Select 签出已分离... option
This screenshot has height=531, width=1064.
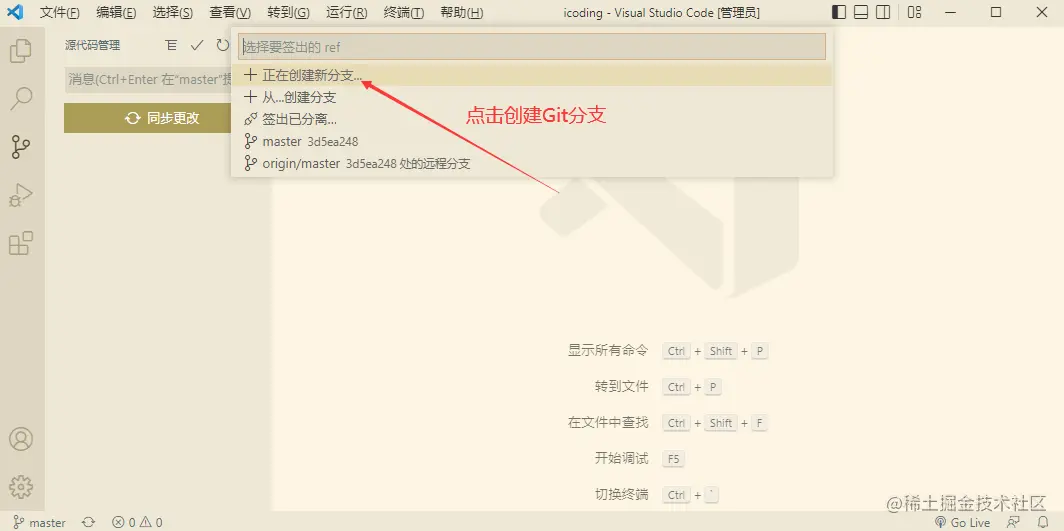point(531,119)
